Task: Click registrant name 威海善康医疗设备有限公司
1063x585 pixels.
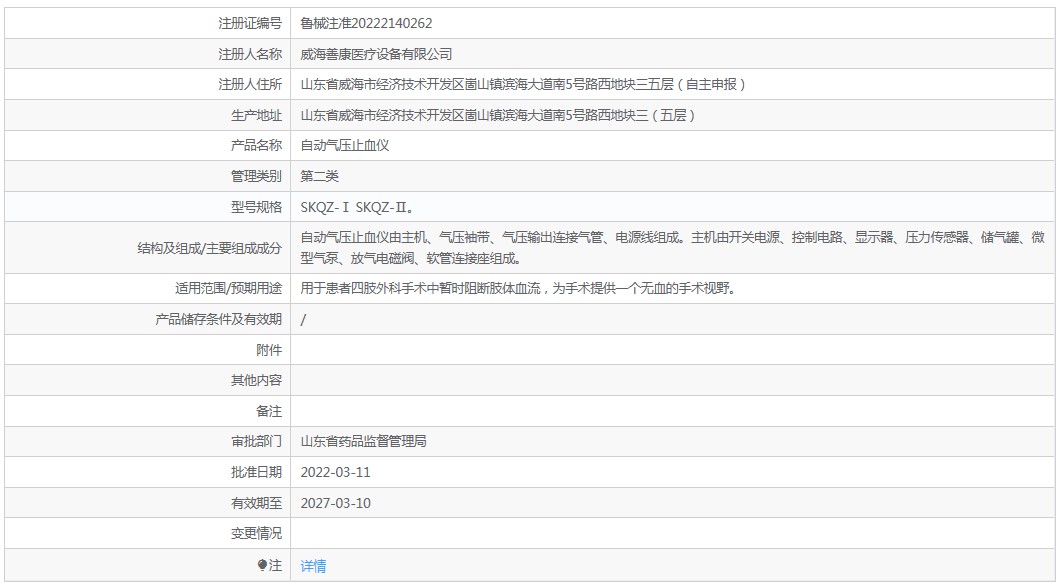Action: [x=376, y=54]
